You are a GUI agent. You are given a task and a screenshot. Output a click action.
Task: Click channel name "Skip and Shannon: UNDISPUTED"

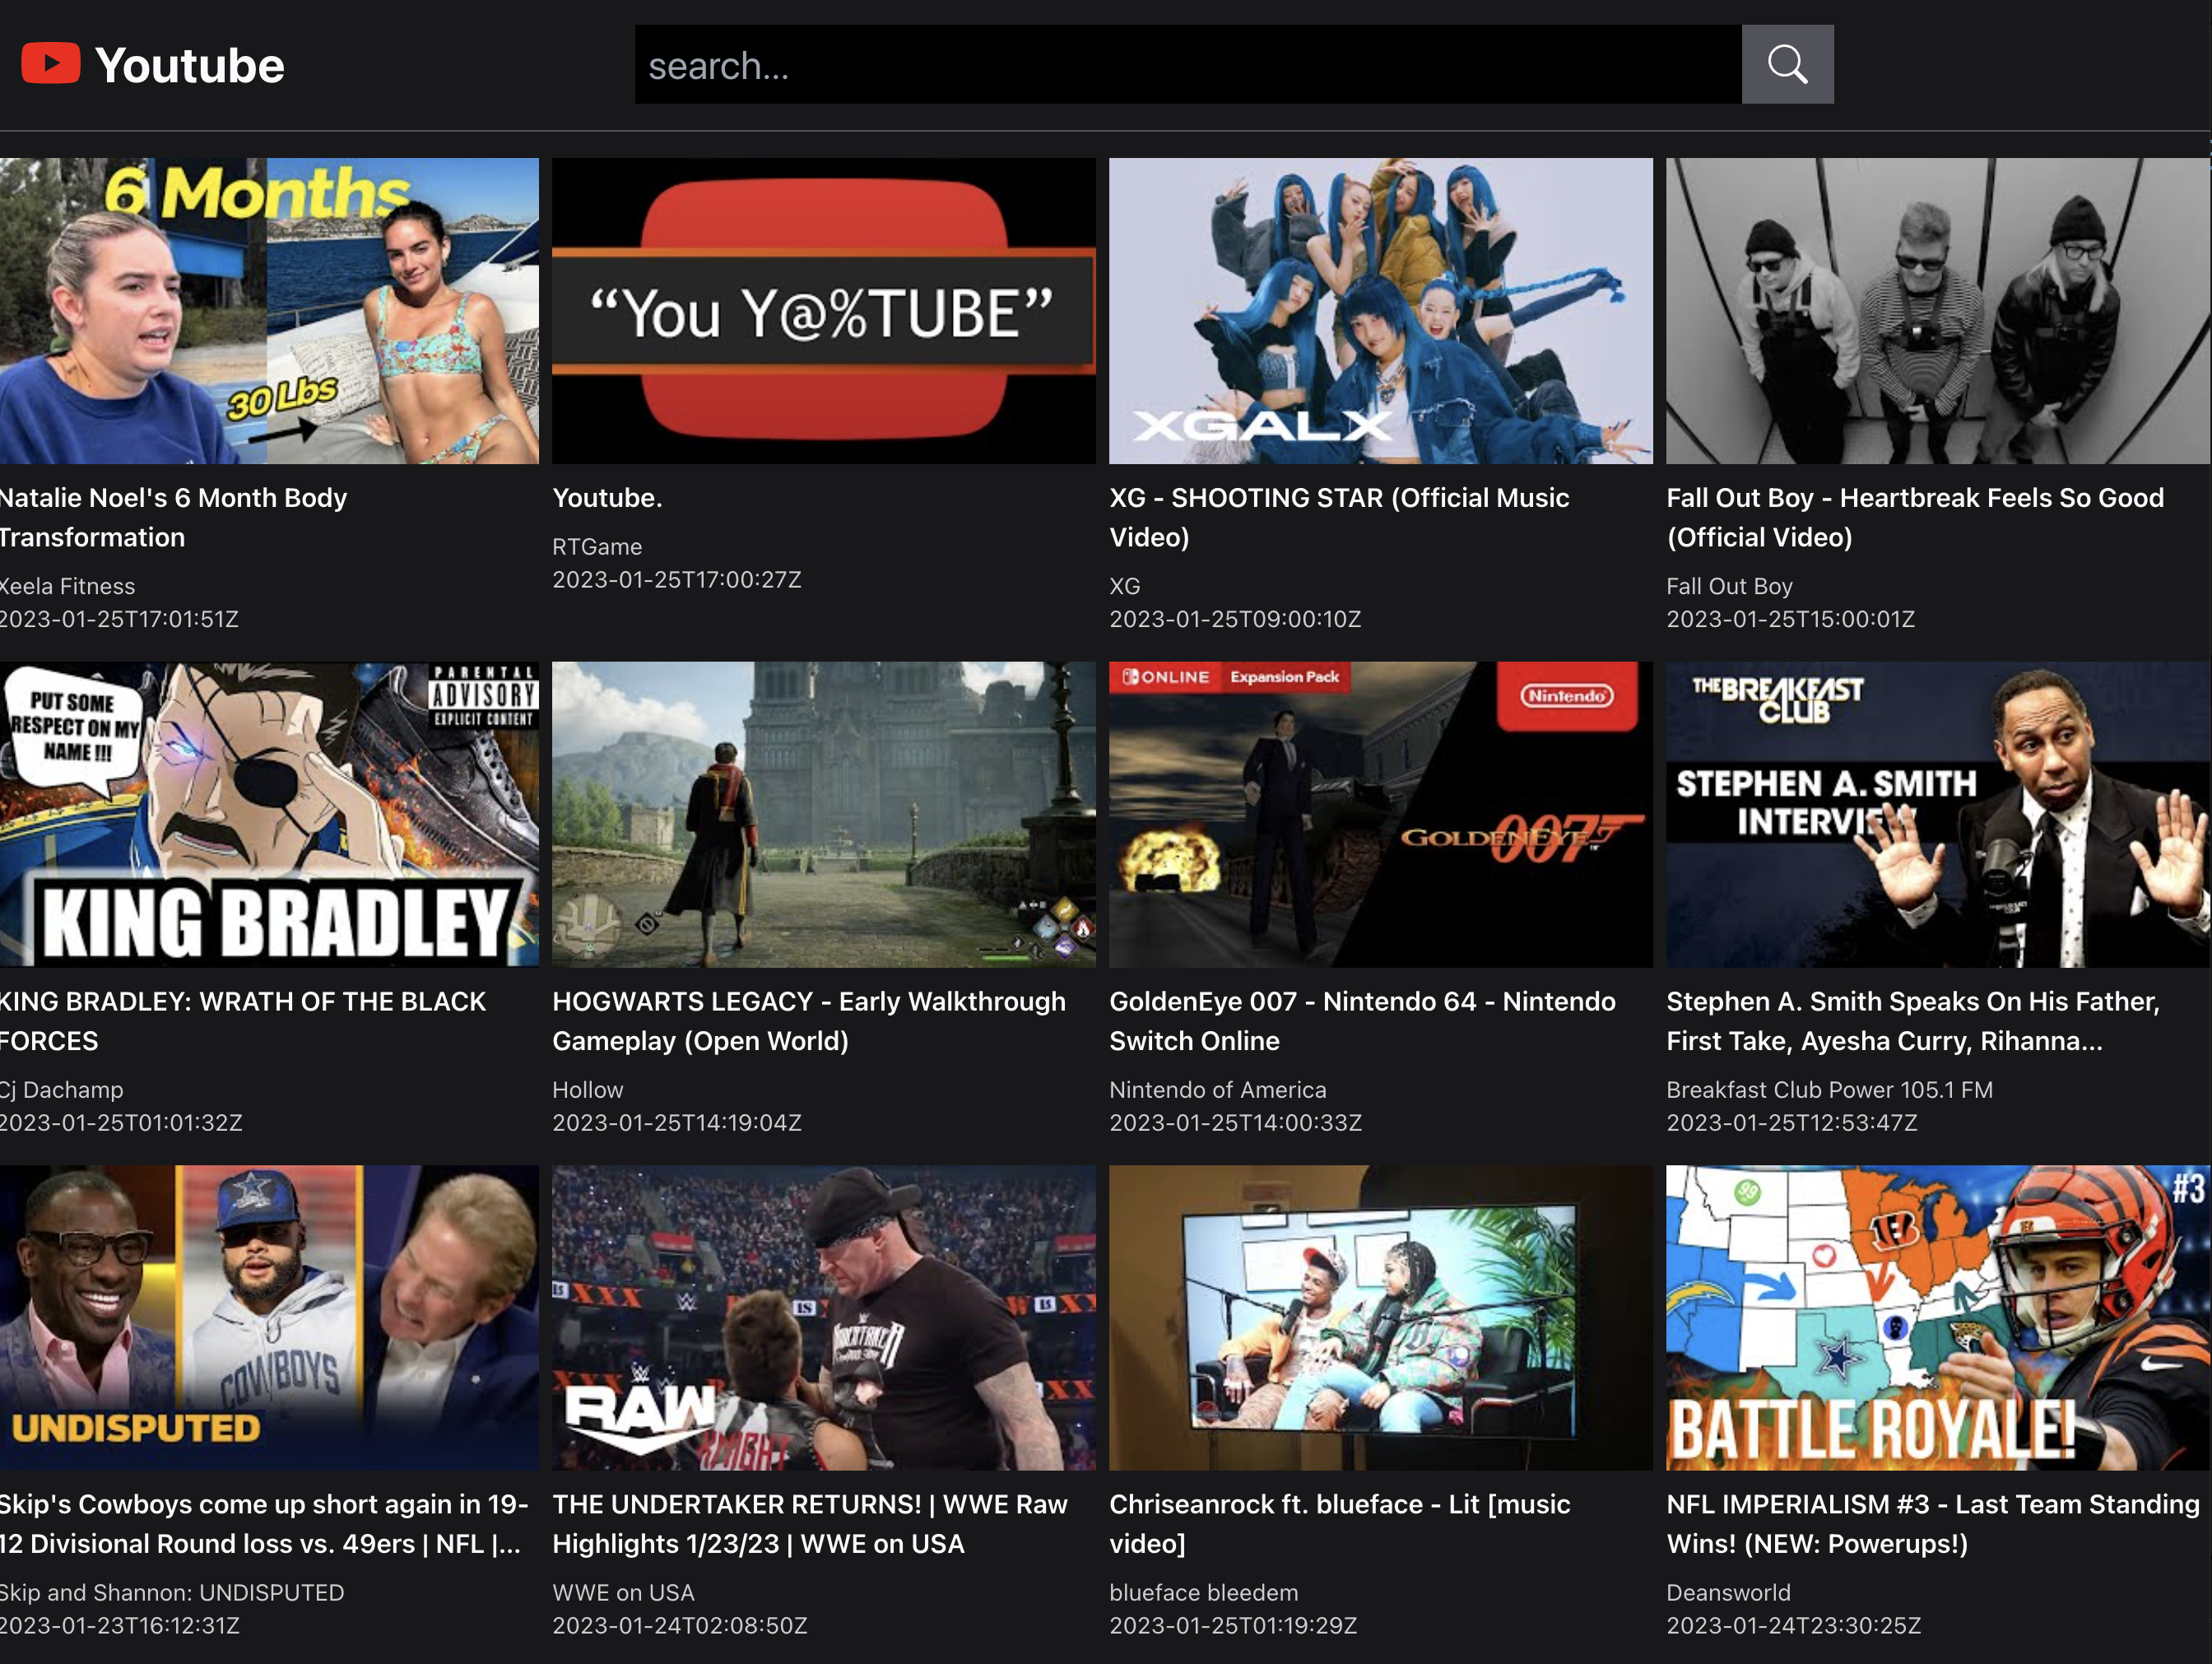[x=172, y=1593]
